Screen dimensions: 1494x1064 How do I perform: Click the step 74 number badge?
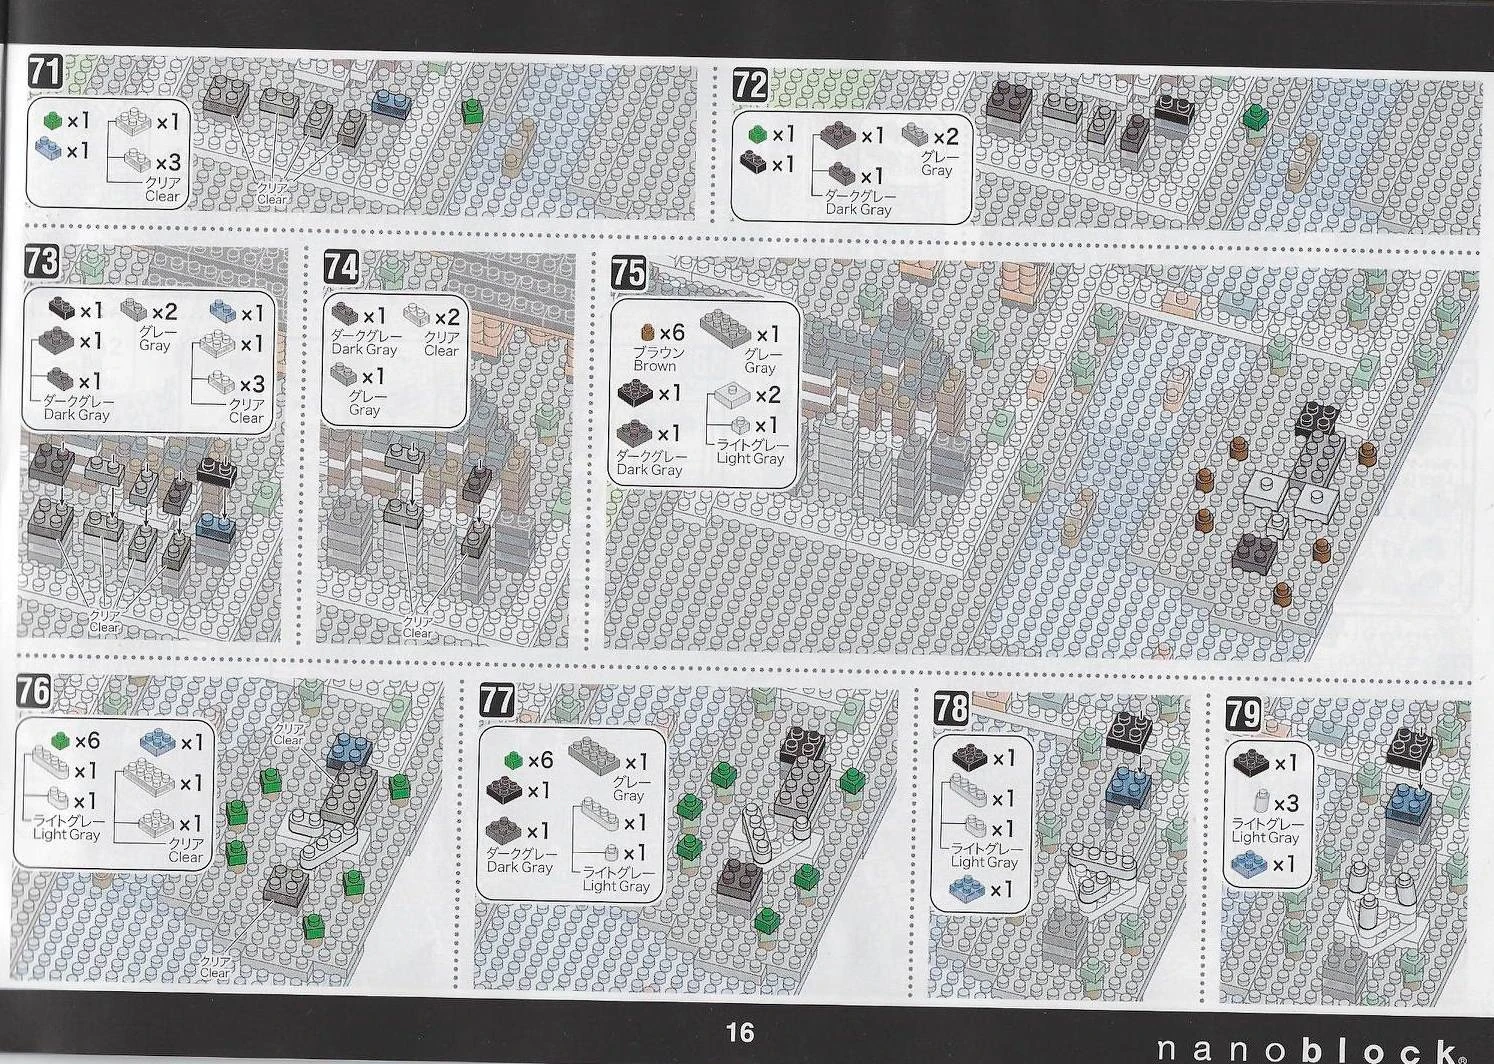pyautogui.click(x=341, y=268)
